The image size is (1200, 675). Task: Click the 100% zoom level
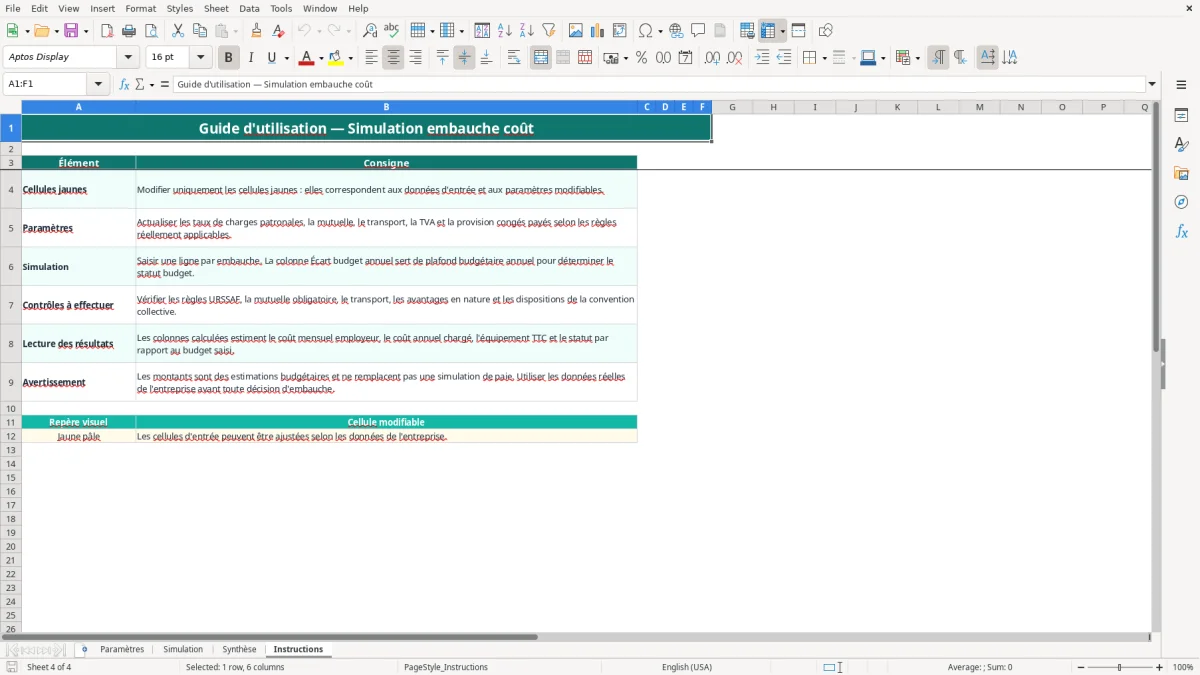click(x=1183, y=667)
